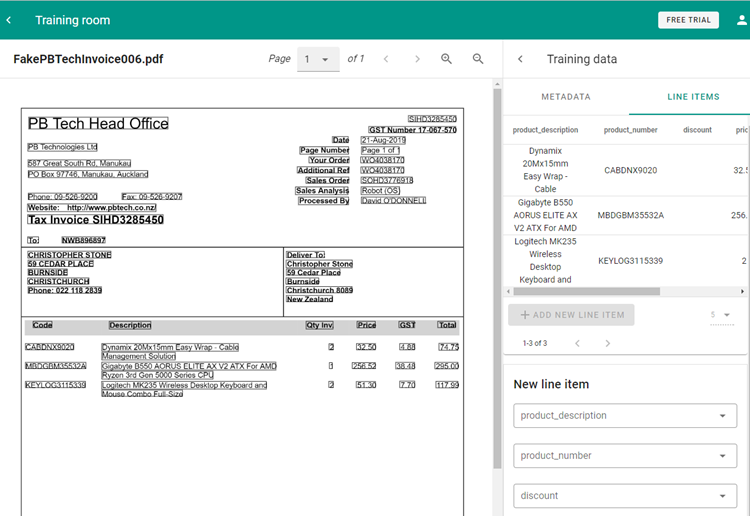The image size is (750, 516).
Task: Open the page number dropdown
Action: [318, 59]
